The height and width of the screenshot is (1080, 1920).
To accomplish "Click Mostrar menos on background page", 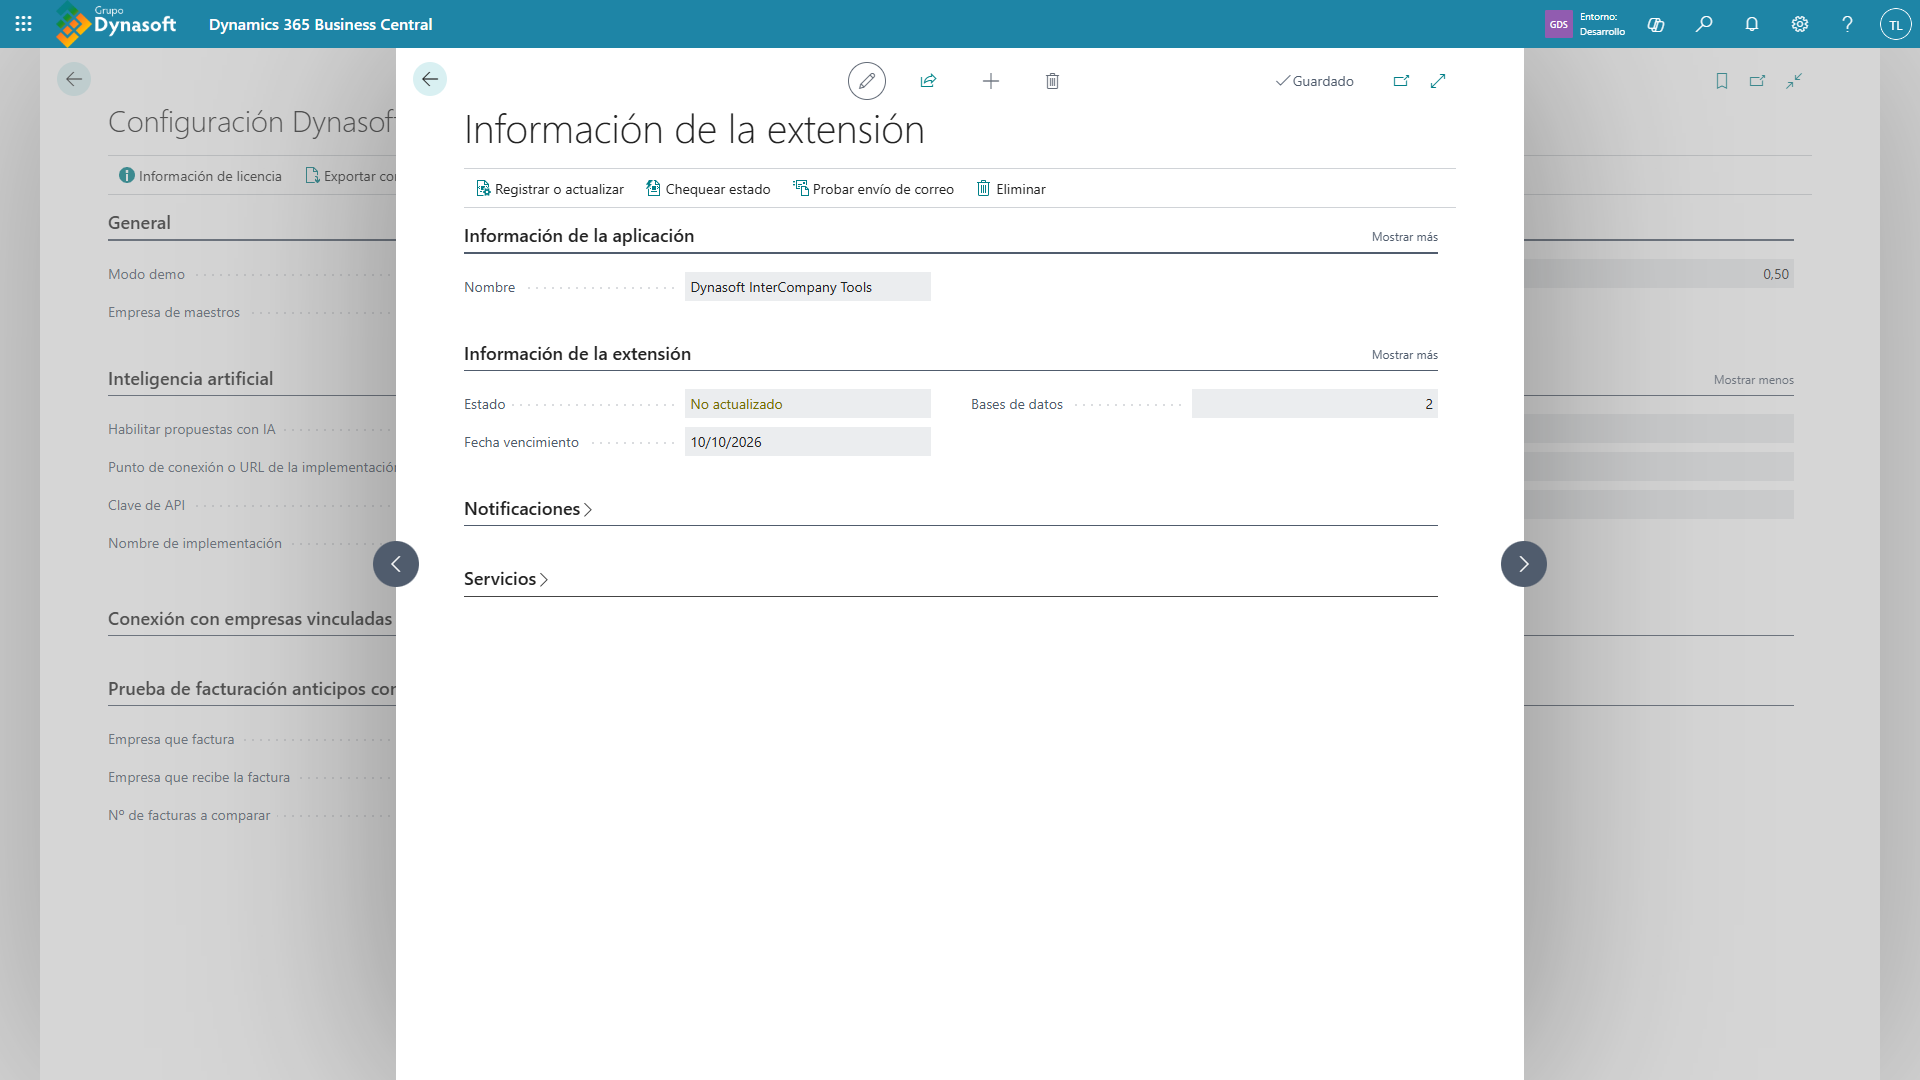I will pos(1753,380).
